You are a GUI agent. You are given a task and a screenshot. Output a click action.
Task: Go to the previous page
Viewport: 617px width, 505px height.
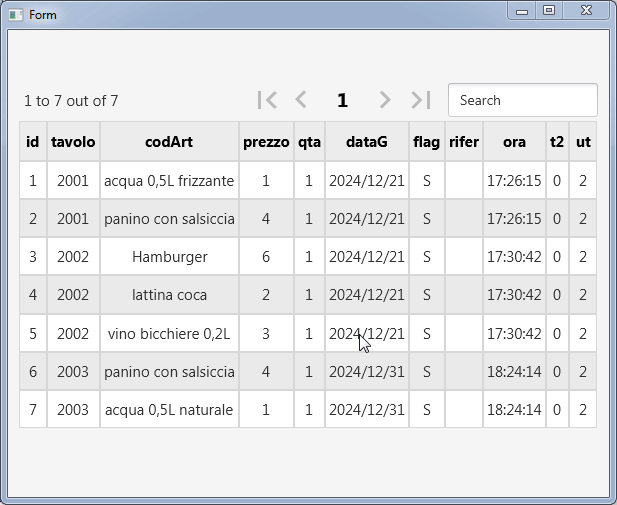click(301, 100)
